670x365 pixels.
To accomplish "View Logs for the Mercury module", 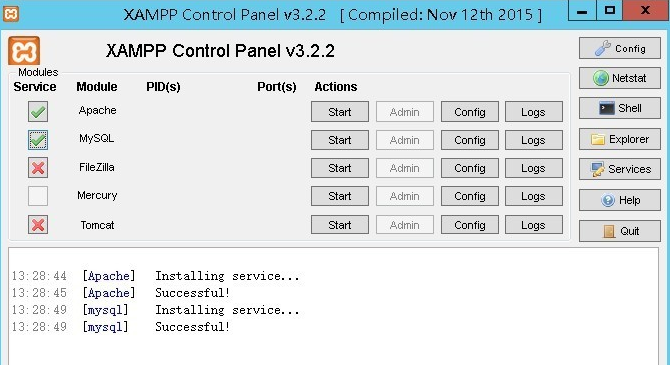I will tap(534, 196).
